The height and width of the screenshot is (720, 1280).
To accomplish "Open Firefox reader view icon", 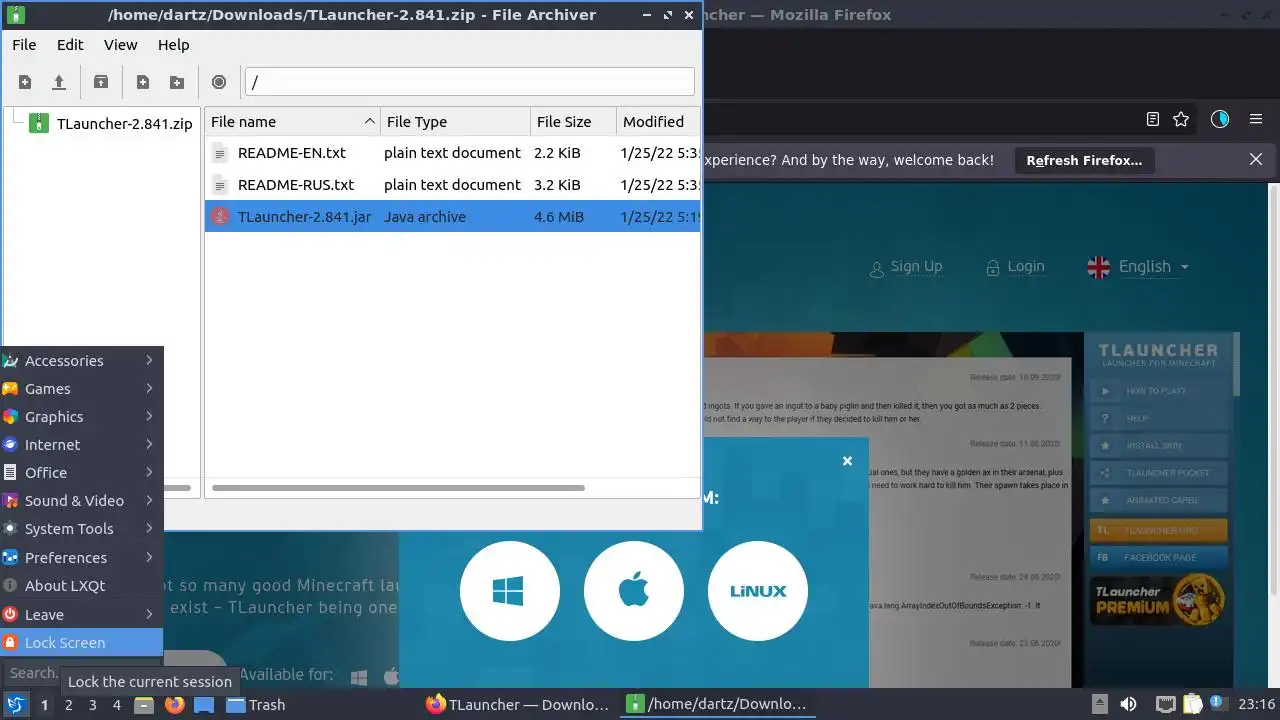I will (x=1153, y=119).
